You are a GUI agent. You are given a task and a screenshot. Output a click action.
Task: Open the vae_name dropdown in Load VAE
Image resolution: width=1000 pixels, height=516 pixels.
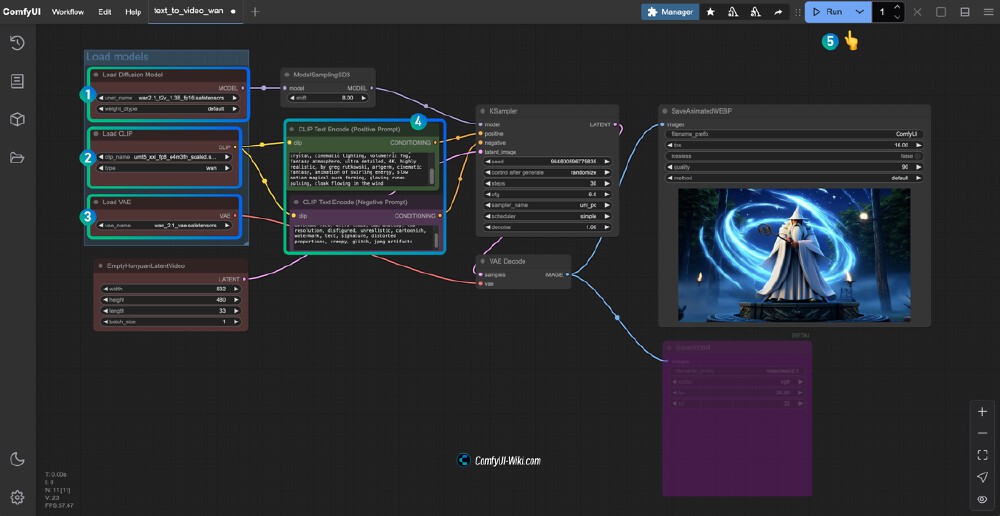click(166, 227)
